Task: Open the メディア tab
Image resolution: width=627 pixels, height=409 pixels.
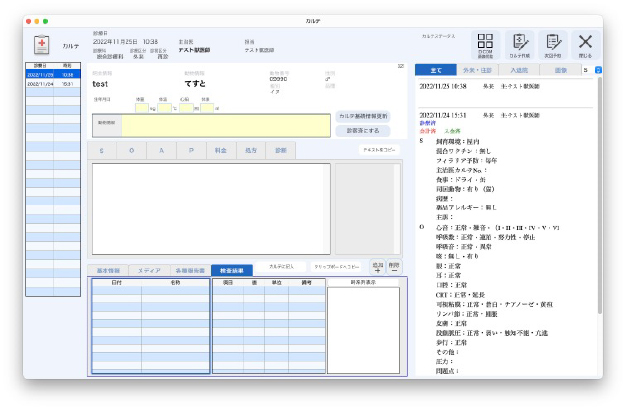Action: point(148,270)
